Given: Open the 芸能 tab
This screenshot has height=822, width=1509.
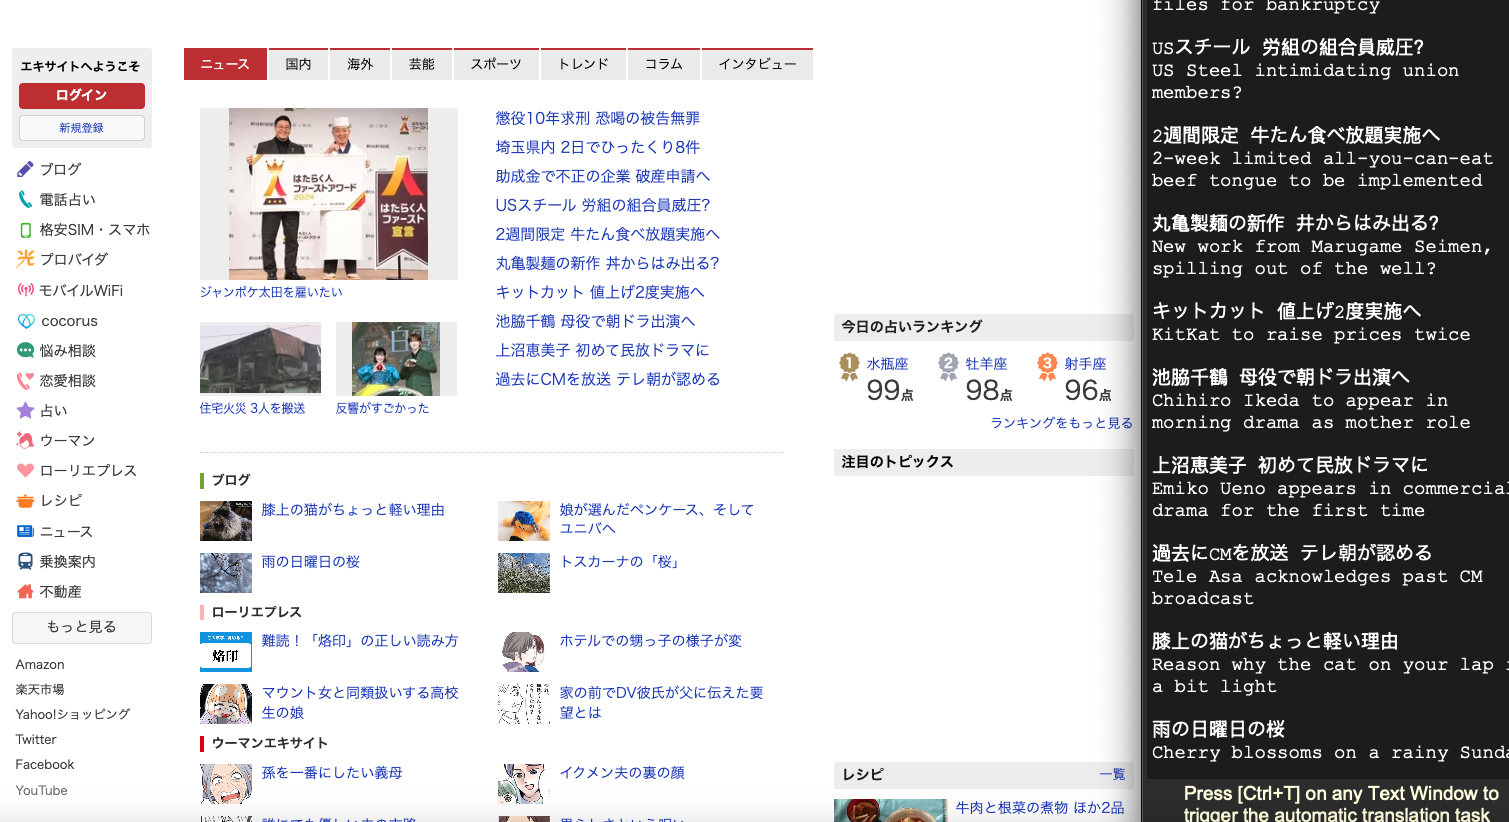Looking at the screenshot, I should [422, 64].
